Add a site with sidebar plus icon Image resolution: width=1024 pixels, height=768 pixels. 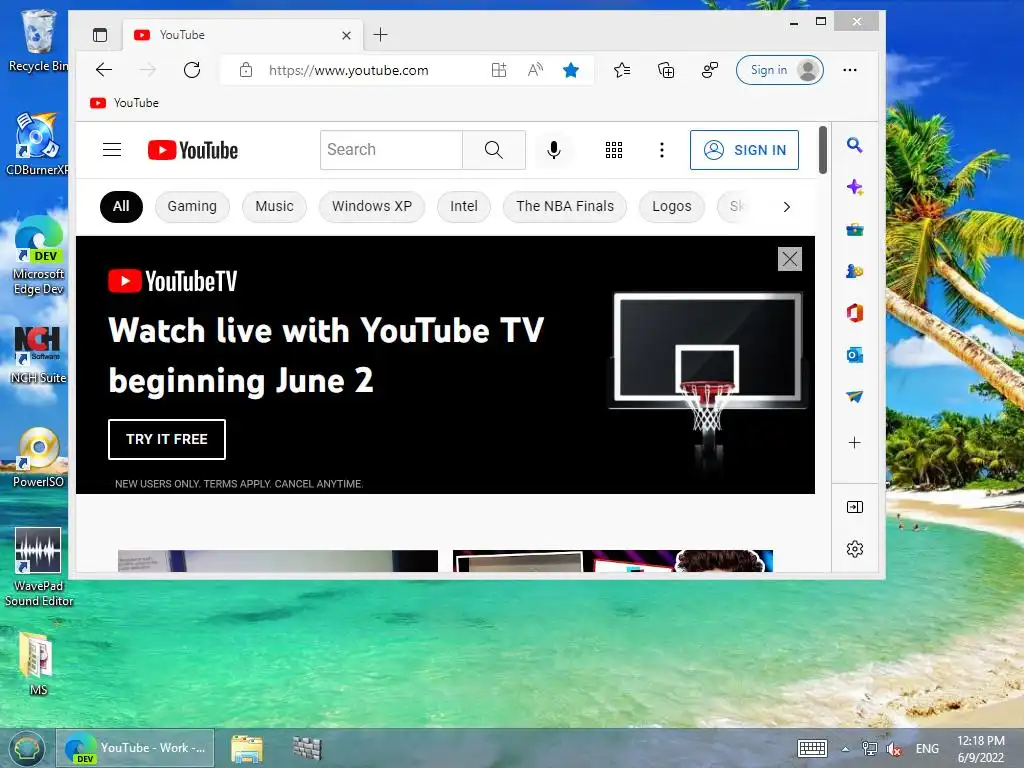pyautogui.click(x=854, y=443)
